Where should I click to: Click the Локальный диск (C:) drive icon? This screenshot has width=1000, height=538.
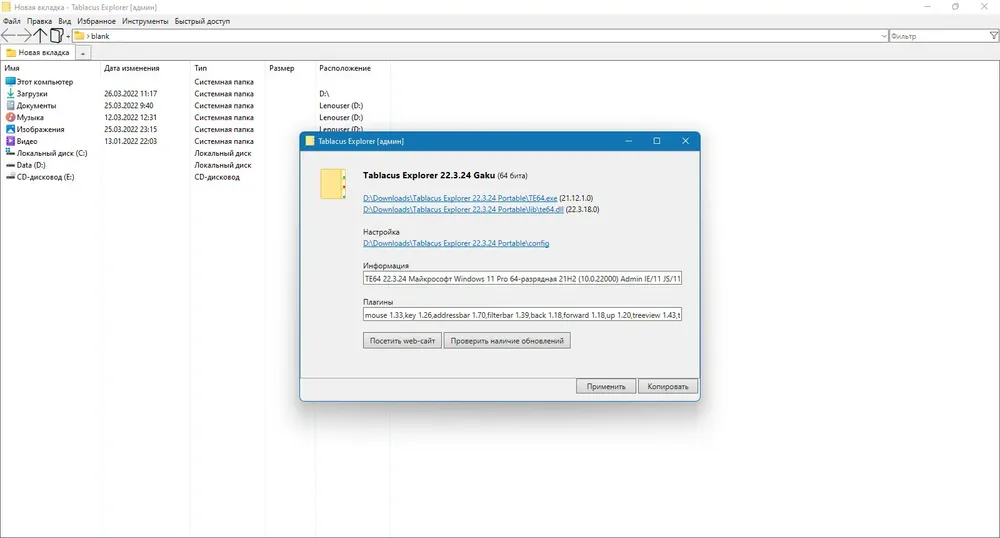click(x=10, y=153)
